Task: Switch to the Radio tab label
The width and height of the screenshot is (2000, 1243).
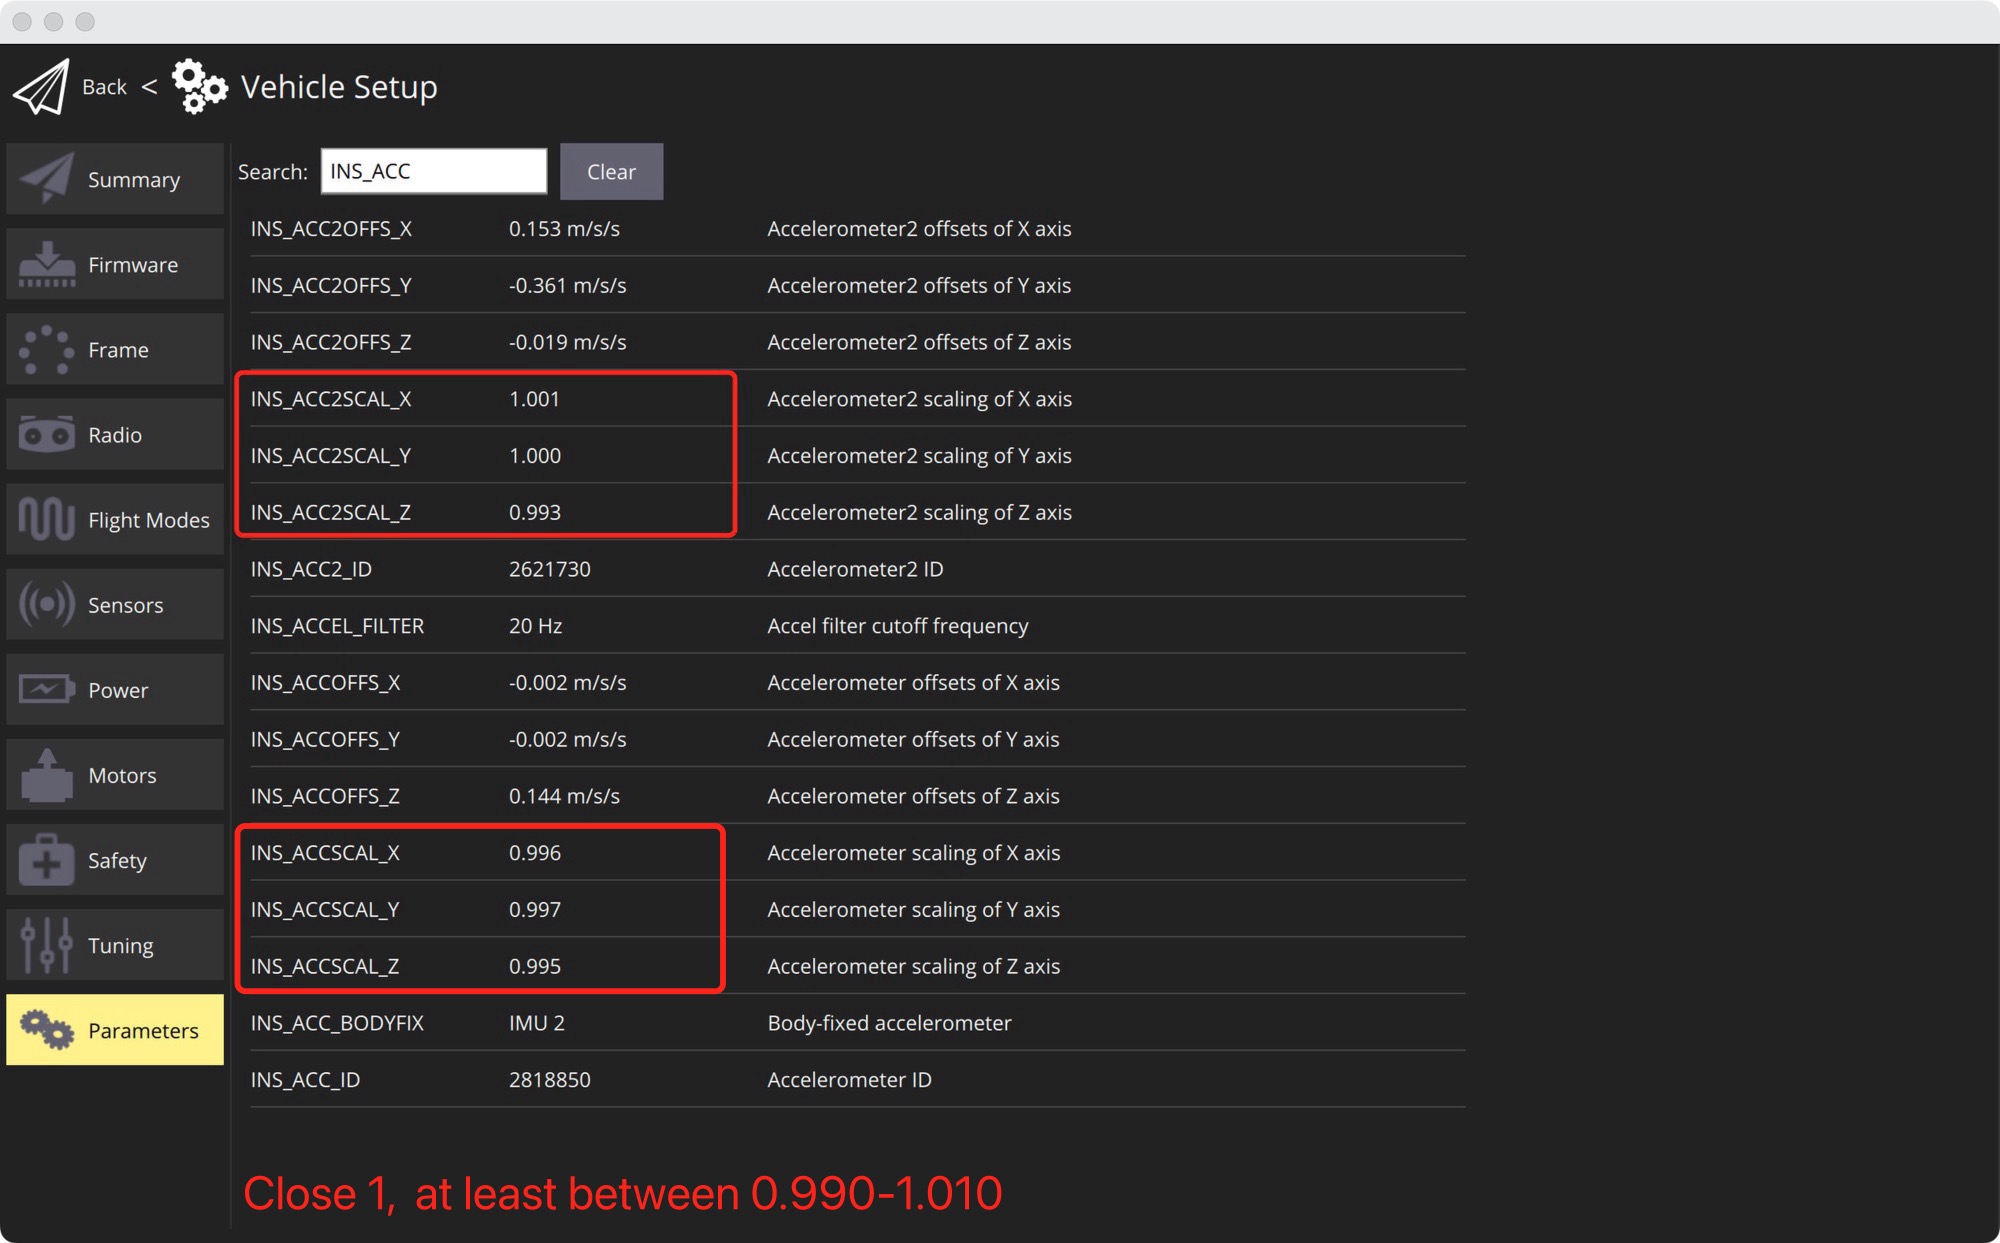Action: pos(115,435)
